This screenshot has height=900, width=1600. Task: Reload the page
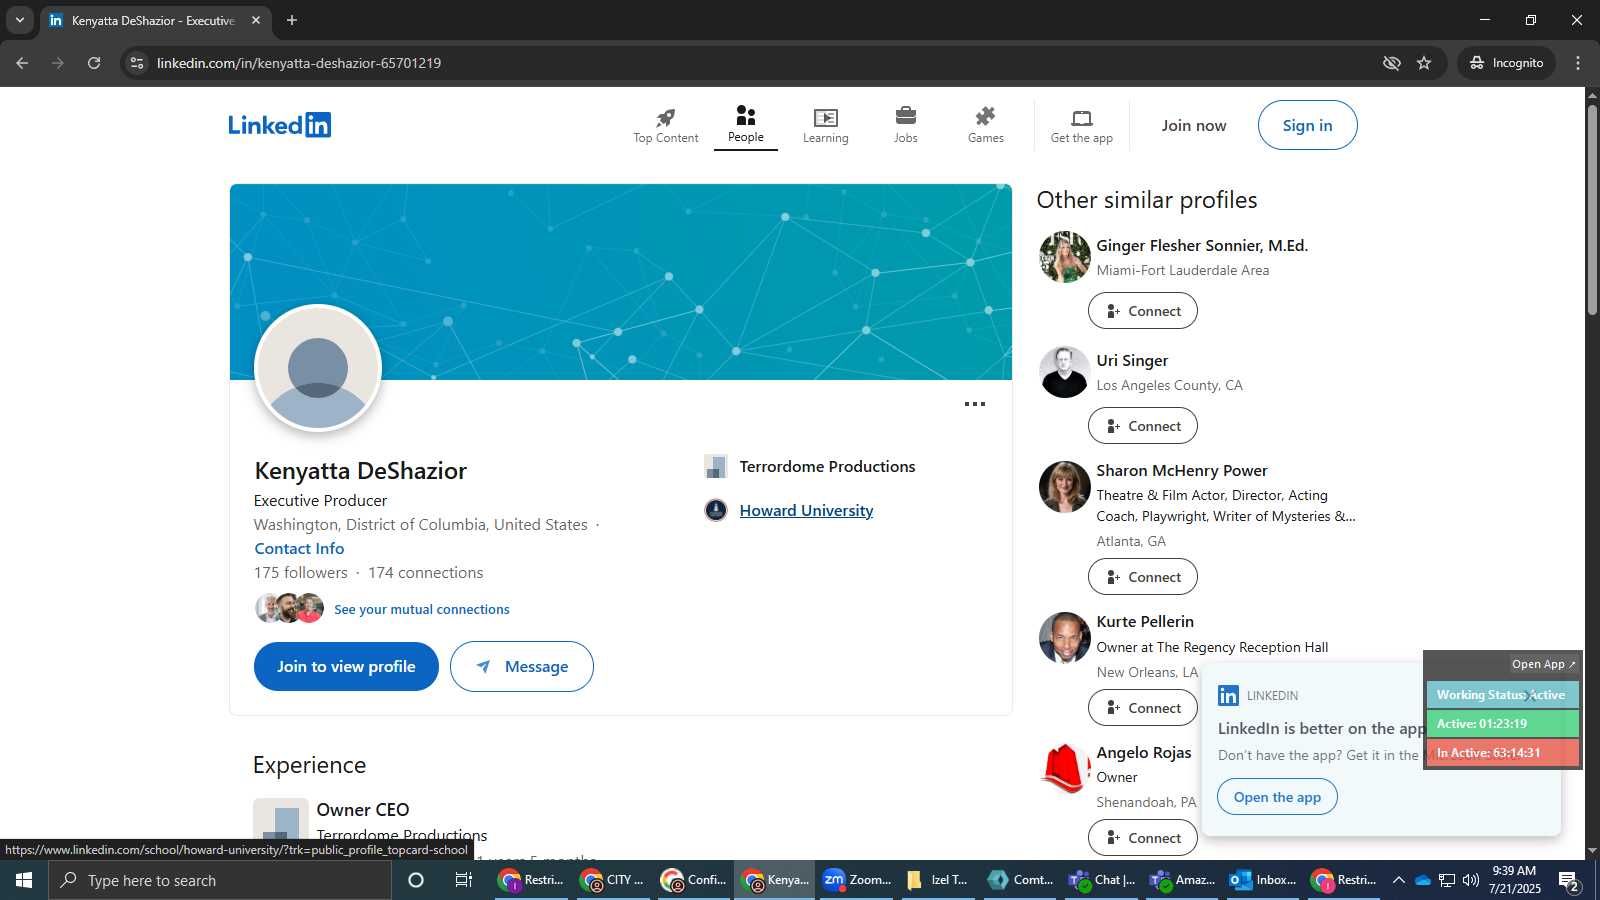click(94, 63)
